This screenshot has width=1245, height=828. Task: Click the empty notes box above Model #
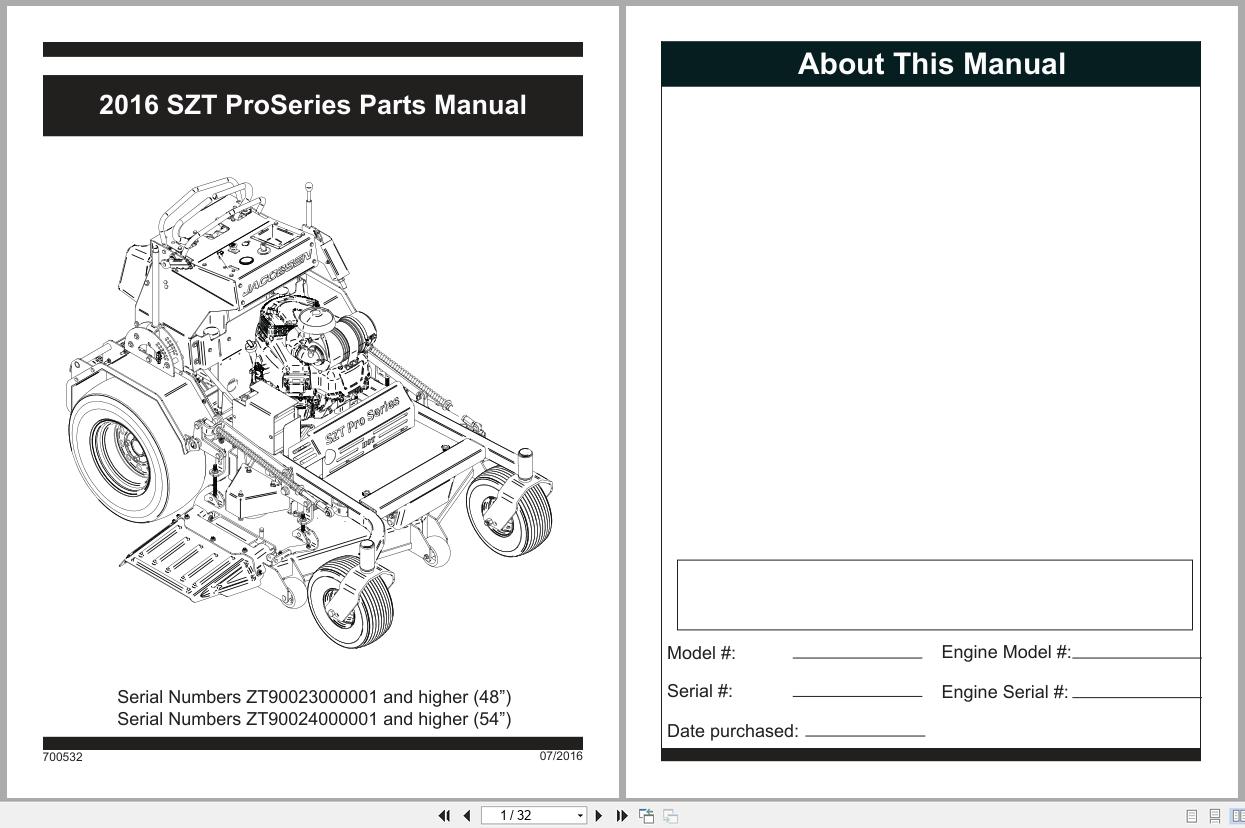935,595
